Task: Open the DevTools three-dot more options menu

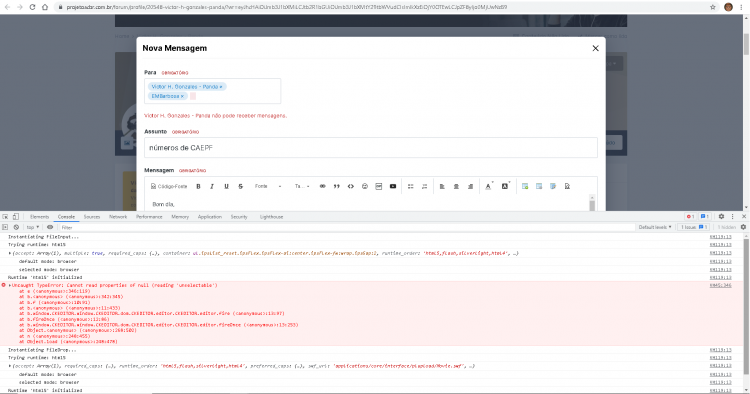Action: pyautogui.click(x=732, y=217)
